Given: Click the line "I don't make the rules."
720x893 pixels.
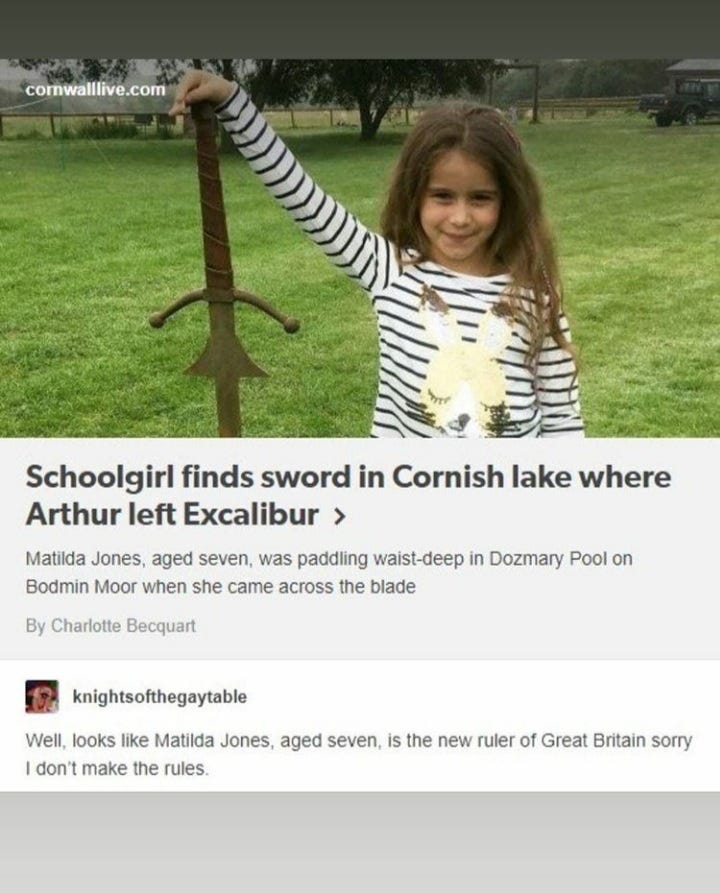Looking at the screenshot, I should 117,769.
